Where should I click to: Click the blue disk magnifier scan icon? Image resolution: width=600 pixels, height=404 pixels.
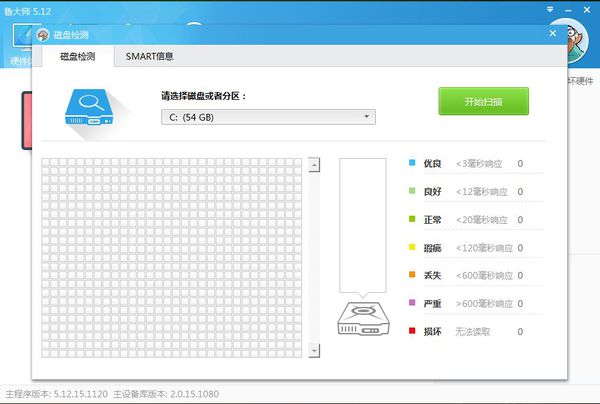89,107
